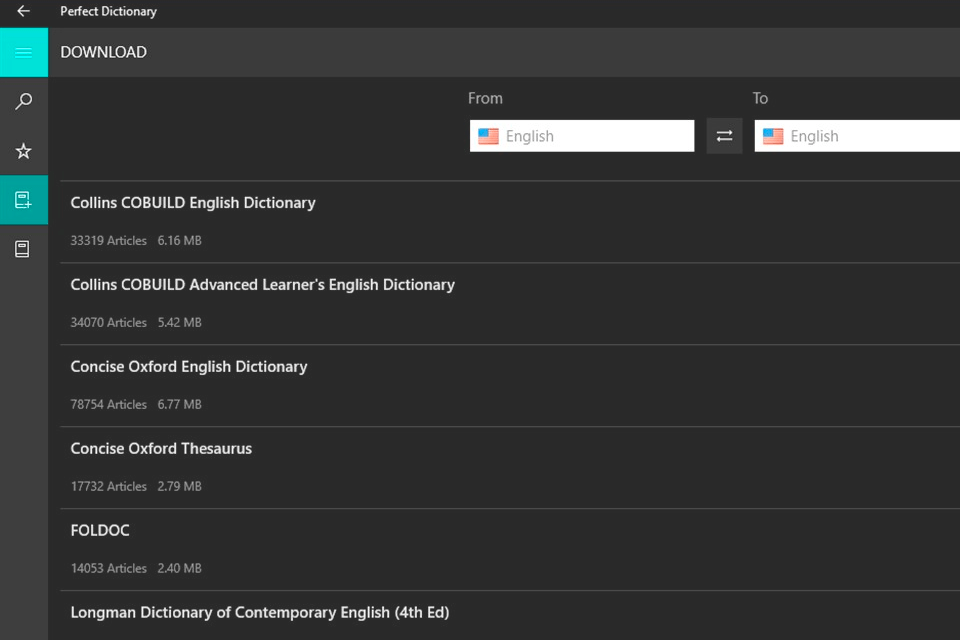Click the 2.79 MB size label
The width and height of the screenshot is (960, 640).
click(179, 487)
